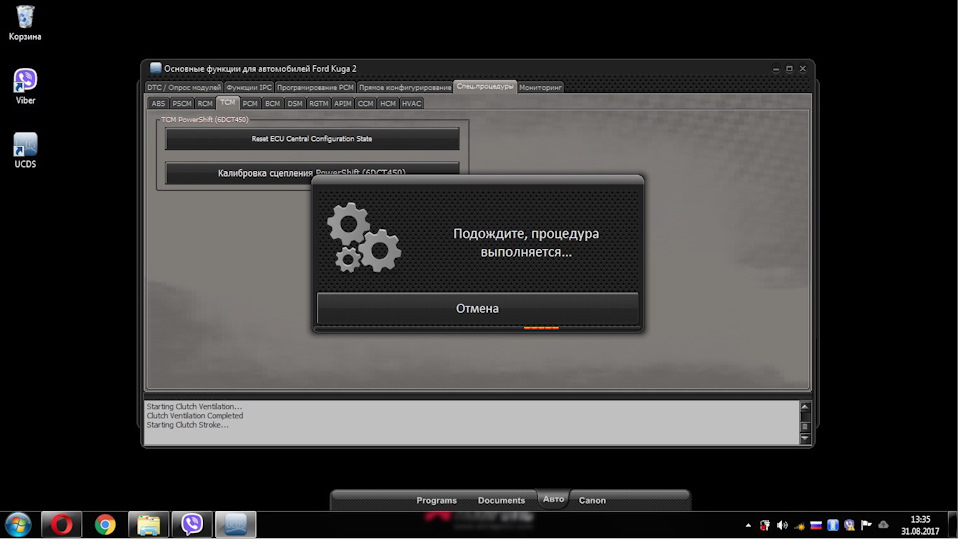Open the UCDS desktop shortcut

click(x=25, y=150)
